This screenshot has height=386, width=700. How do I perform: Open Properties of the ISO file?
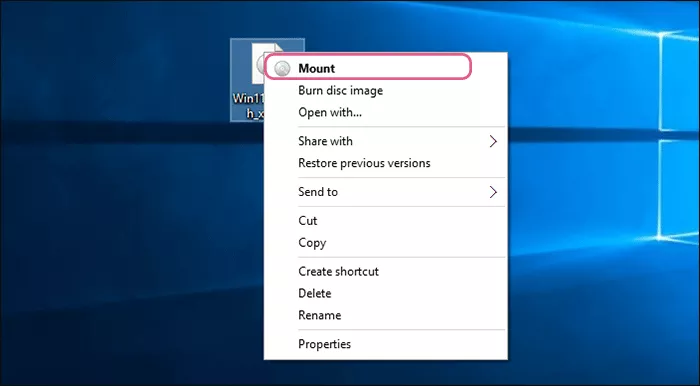point(386,344)
